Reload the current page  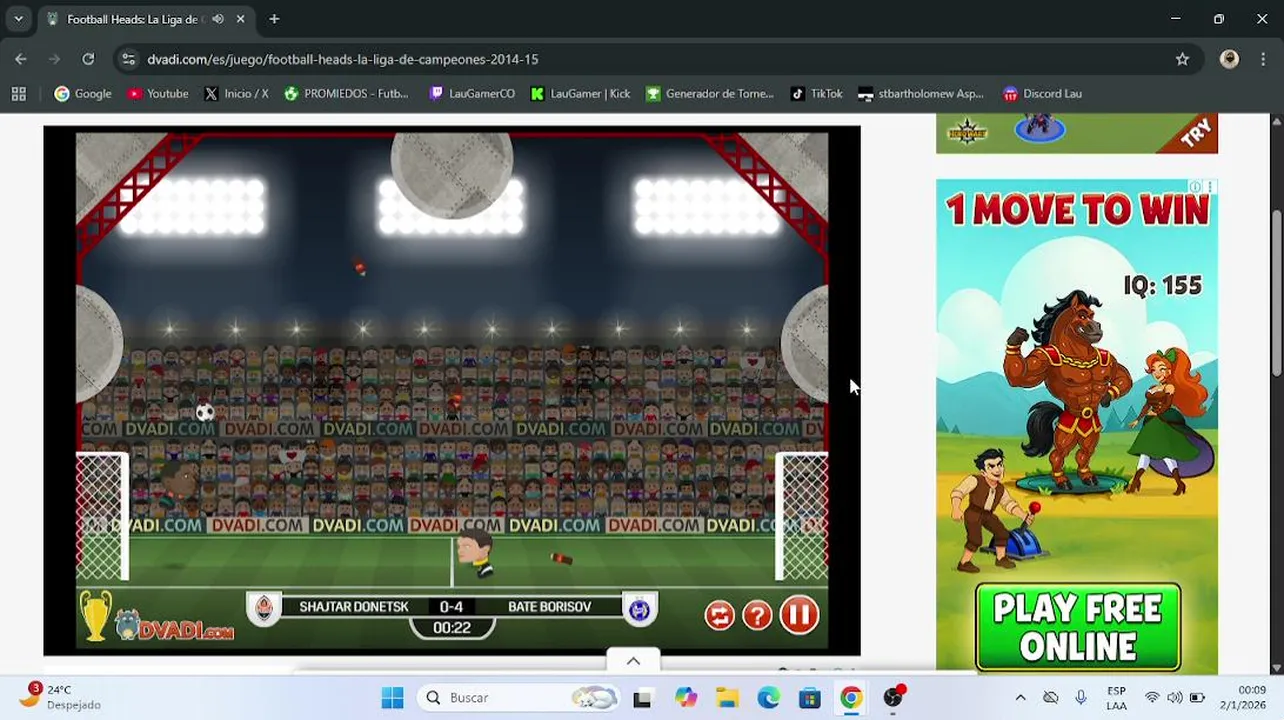(88, 59)
